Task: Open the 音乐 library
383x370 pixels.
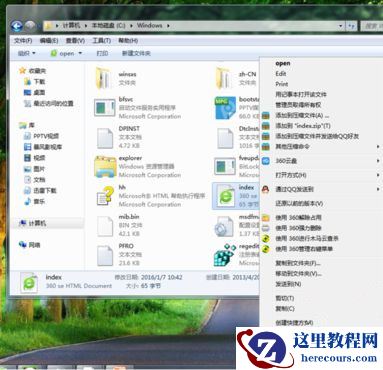Action: pyautogui.click(x=35, y=202)
